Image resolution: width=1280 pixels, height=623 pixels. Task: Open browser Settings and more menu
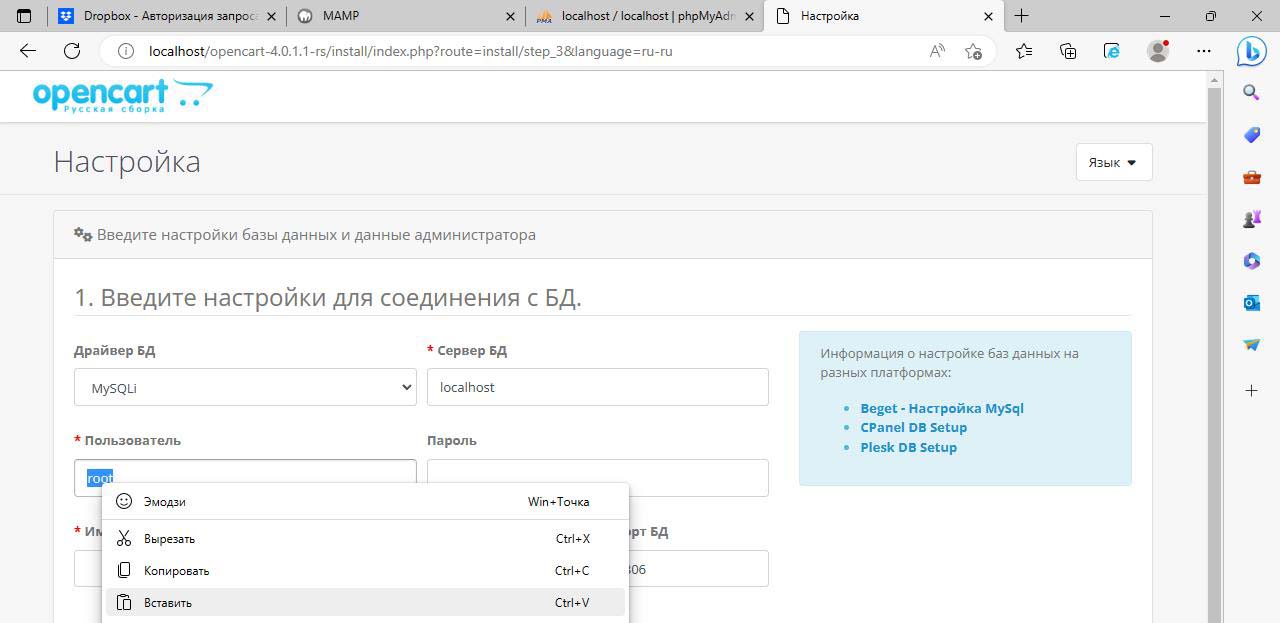point(1204,51)
